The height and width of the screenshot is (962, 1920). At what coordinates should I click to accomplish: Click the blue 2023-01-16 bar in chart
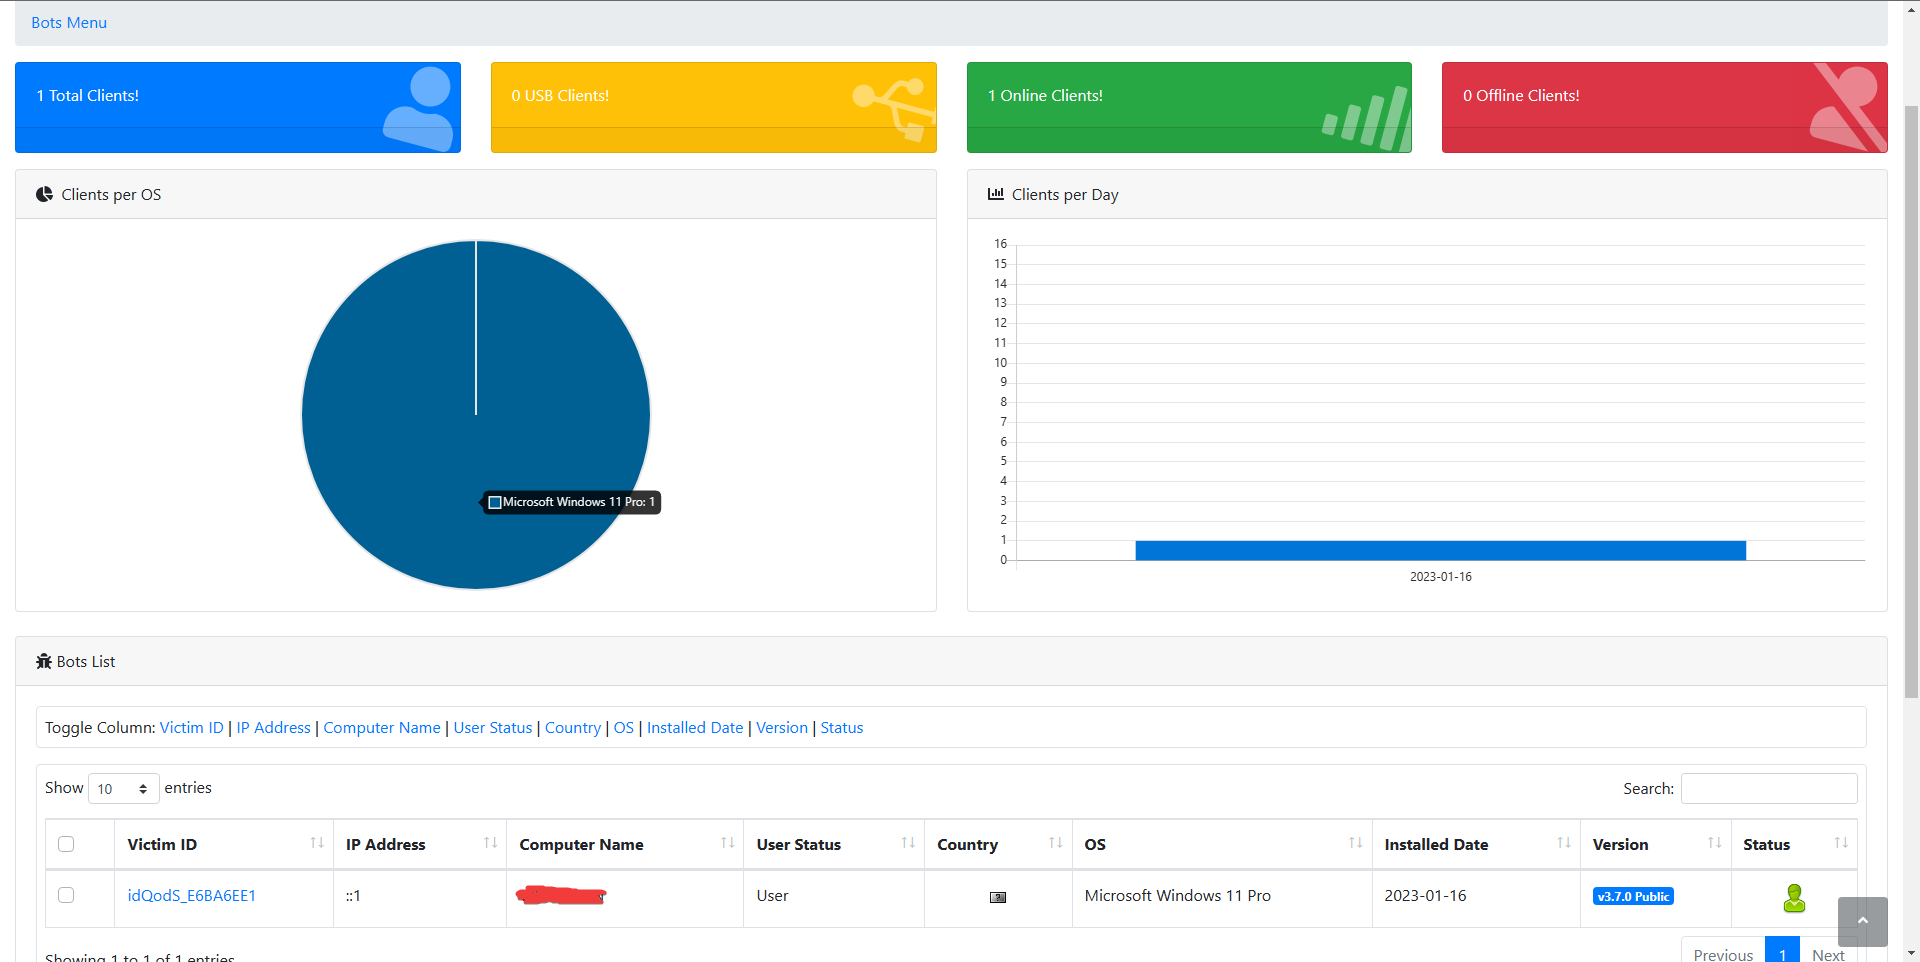point(1440,550)
